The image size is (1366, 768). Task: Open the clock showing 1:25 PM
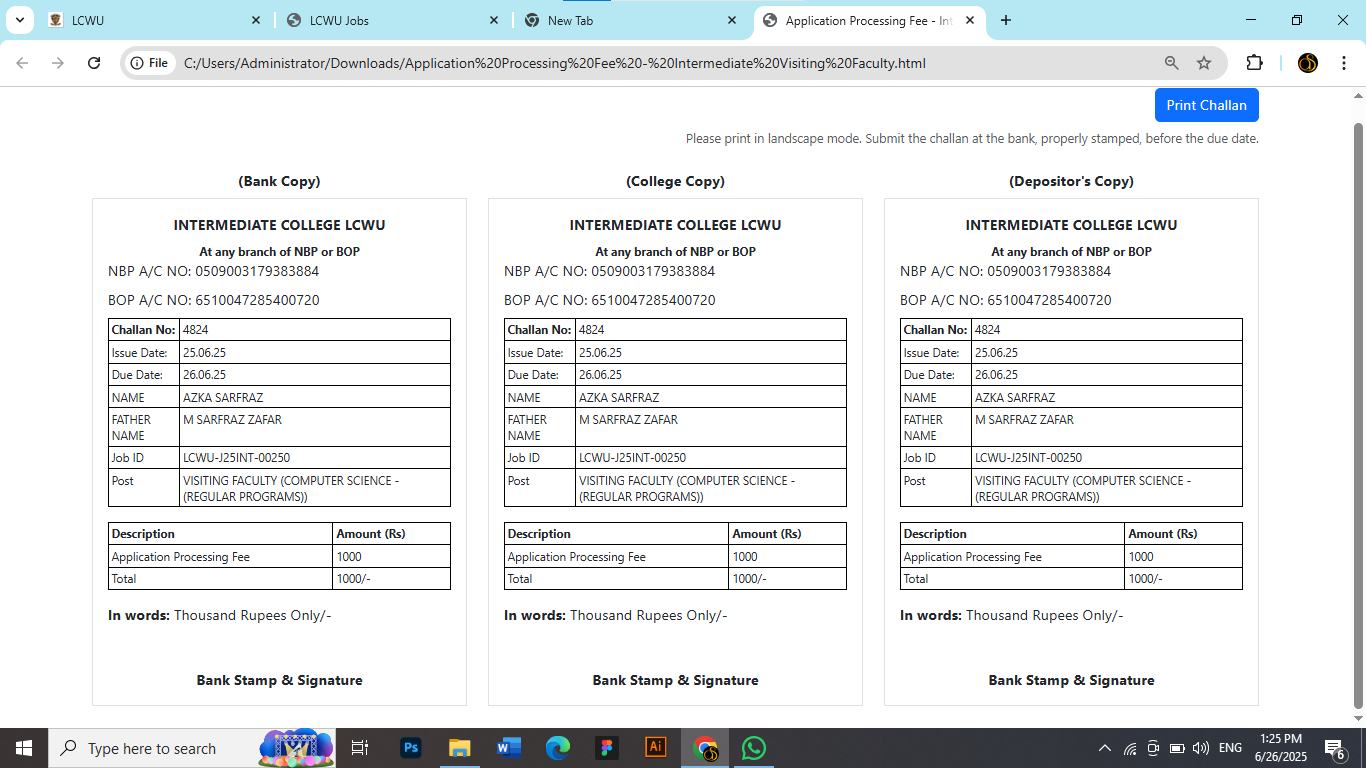(1281, 748)
